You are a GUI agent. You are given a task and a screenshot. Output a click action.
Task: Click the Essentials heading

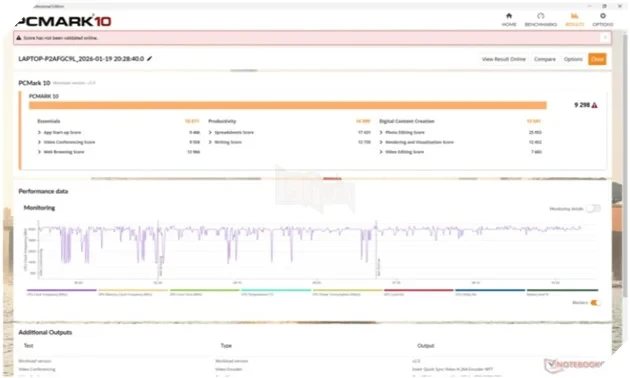[49, 121]
